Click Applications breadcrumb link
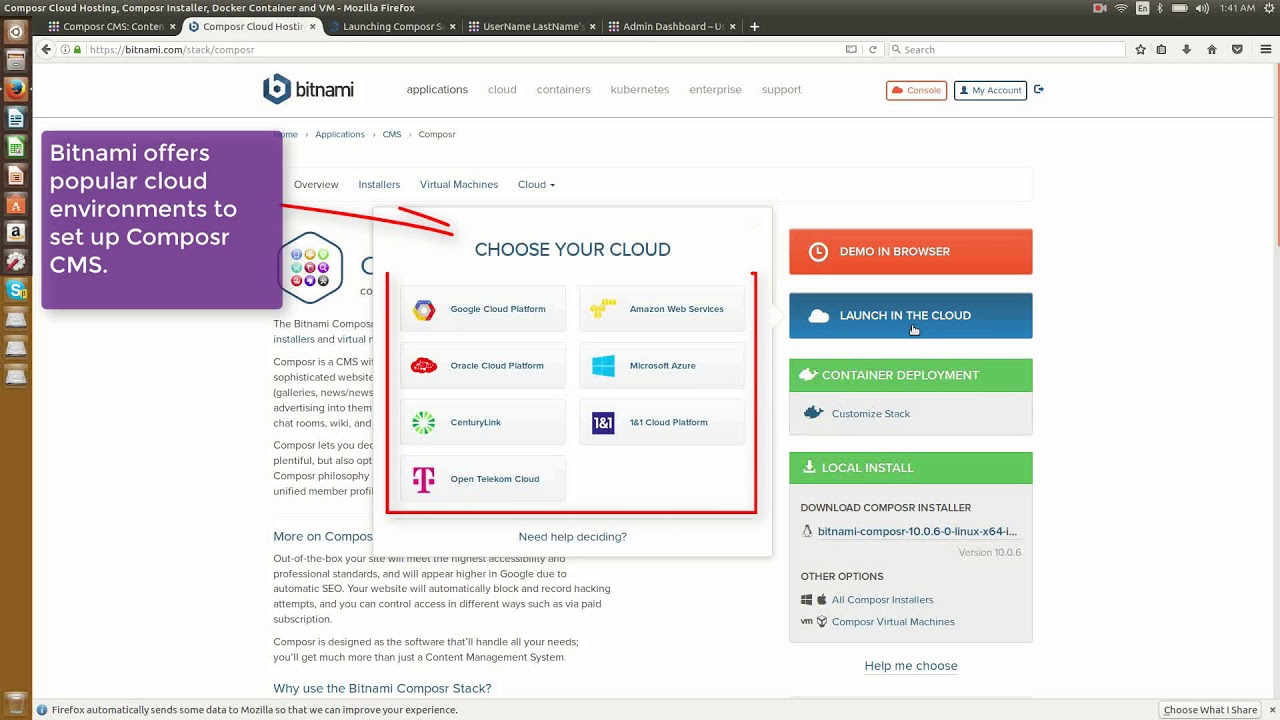 [340, 134]
